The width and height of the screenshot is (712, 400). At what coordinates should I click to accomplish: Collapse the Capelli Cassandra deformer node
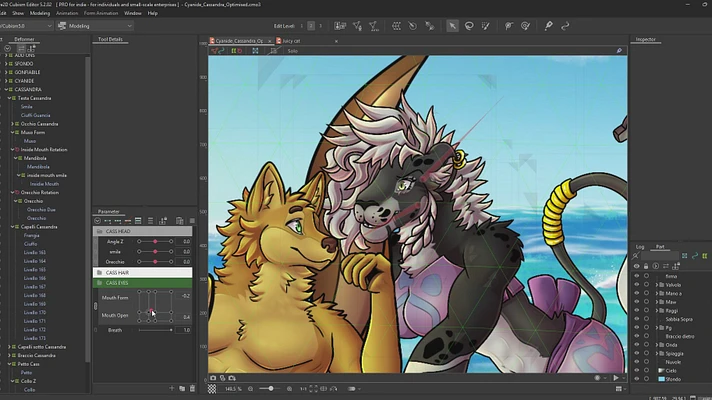point(12,227)
